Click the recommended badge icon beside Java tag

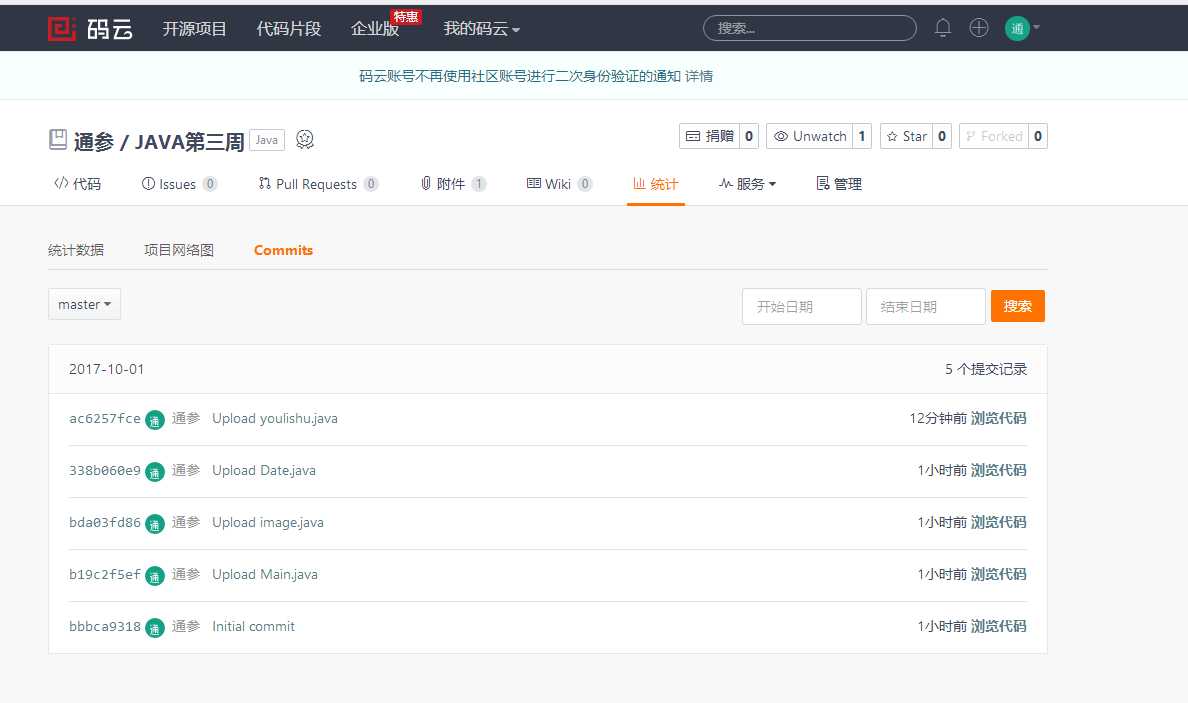[x=305, y=140]
